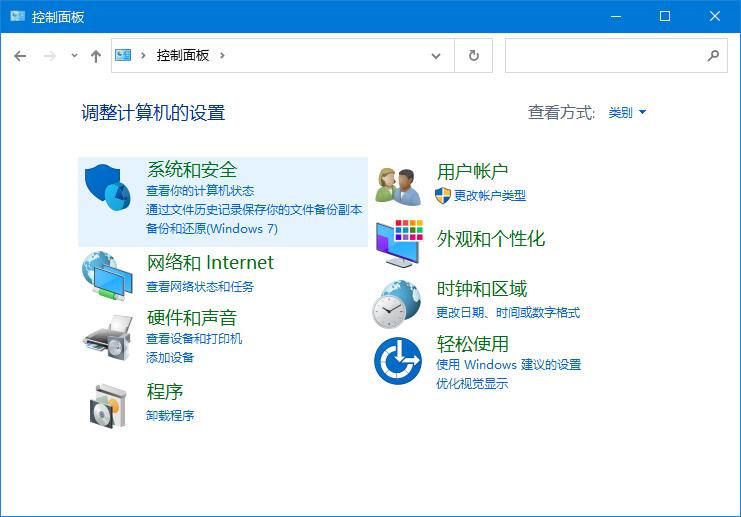Screen dimensions: 741x517
Task: Go up one folder level arrow
Action: (x=96, y=56)
